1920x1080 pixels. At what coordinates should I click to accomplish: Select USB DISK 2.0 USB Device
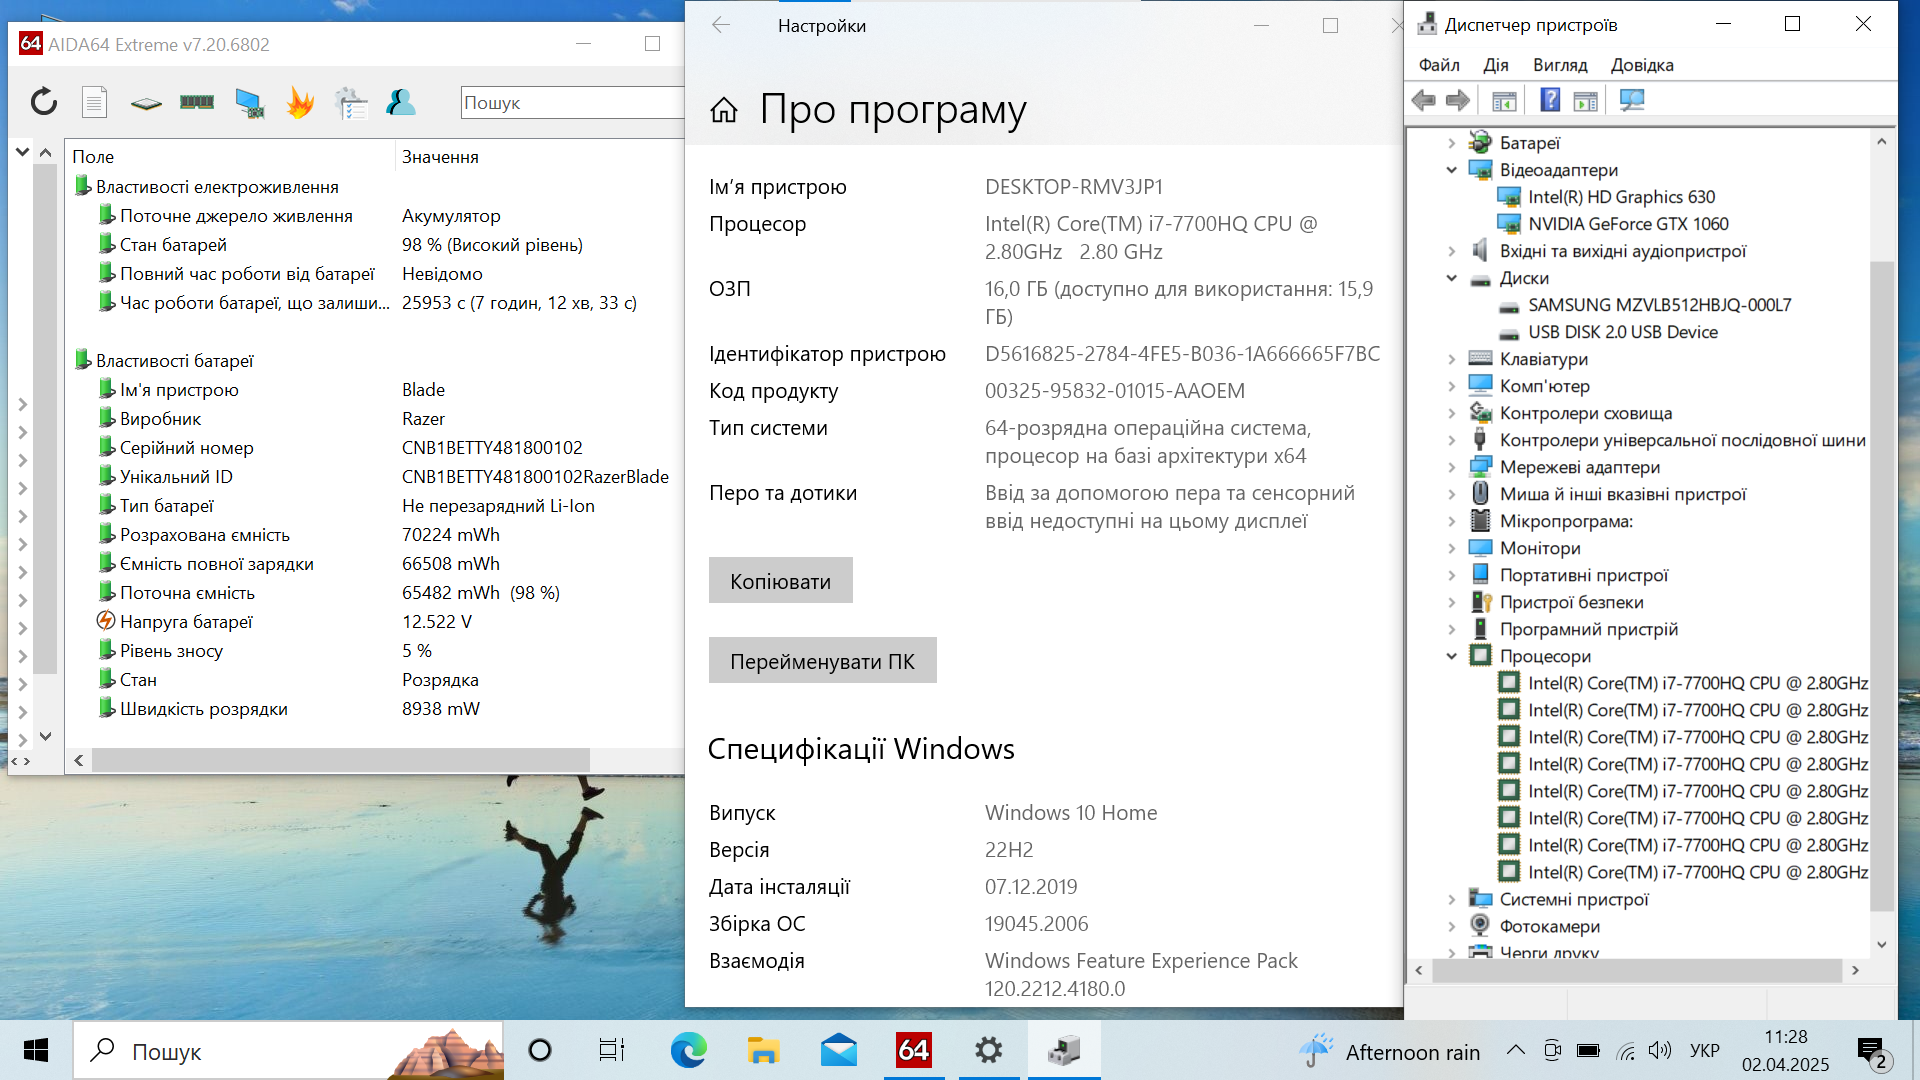tap(1622, 332)
